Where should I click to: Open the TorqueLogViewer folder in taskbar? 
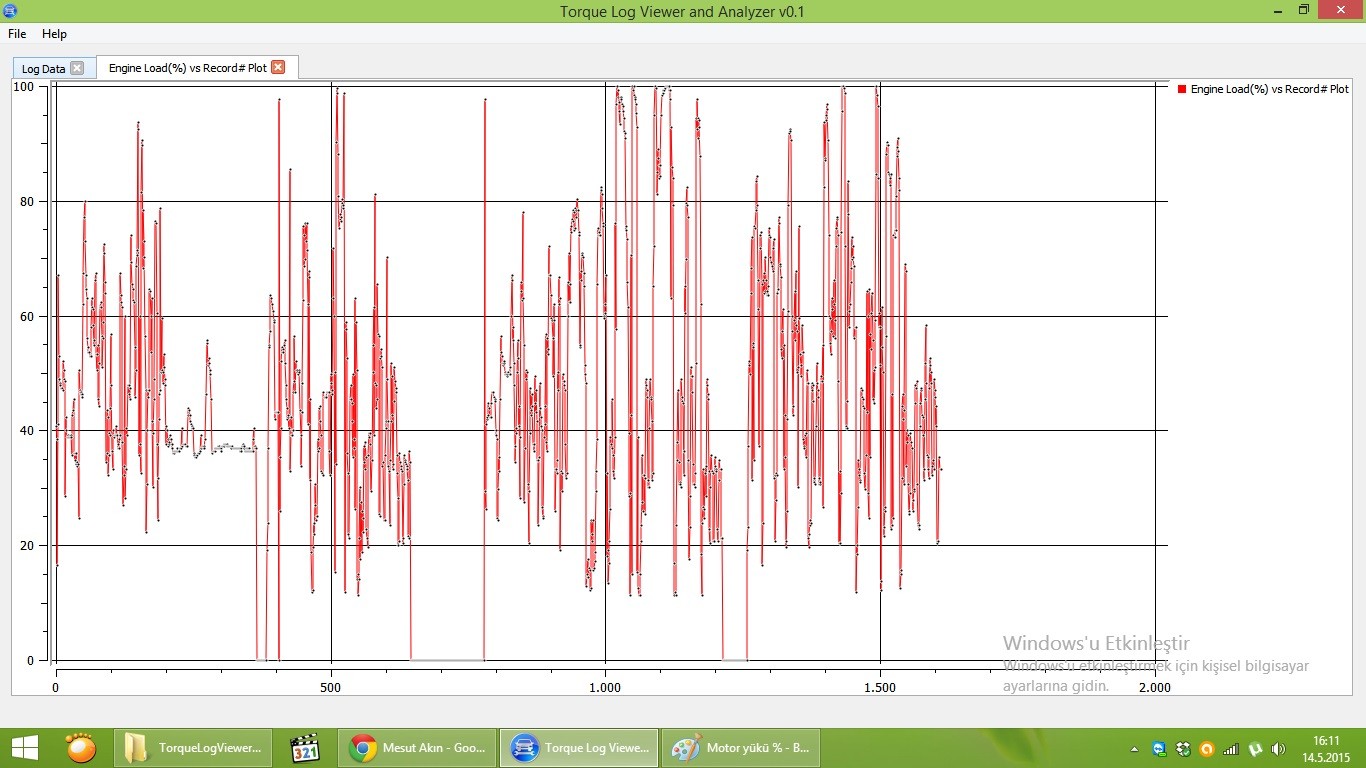[192, 748]
